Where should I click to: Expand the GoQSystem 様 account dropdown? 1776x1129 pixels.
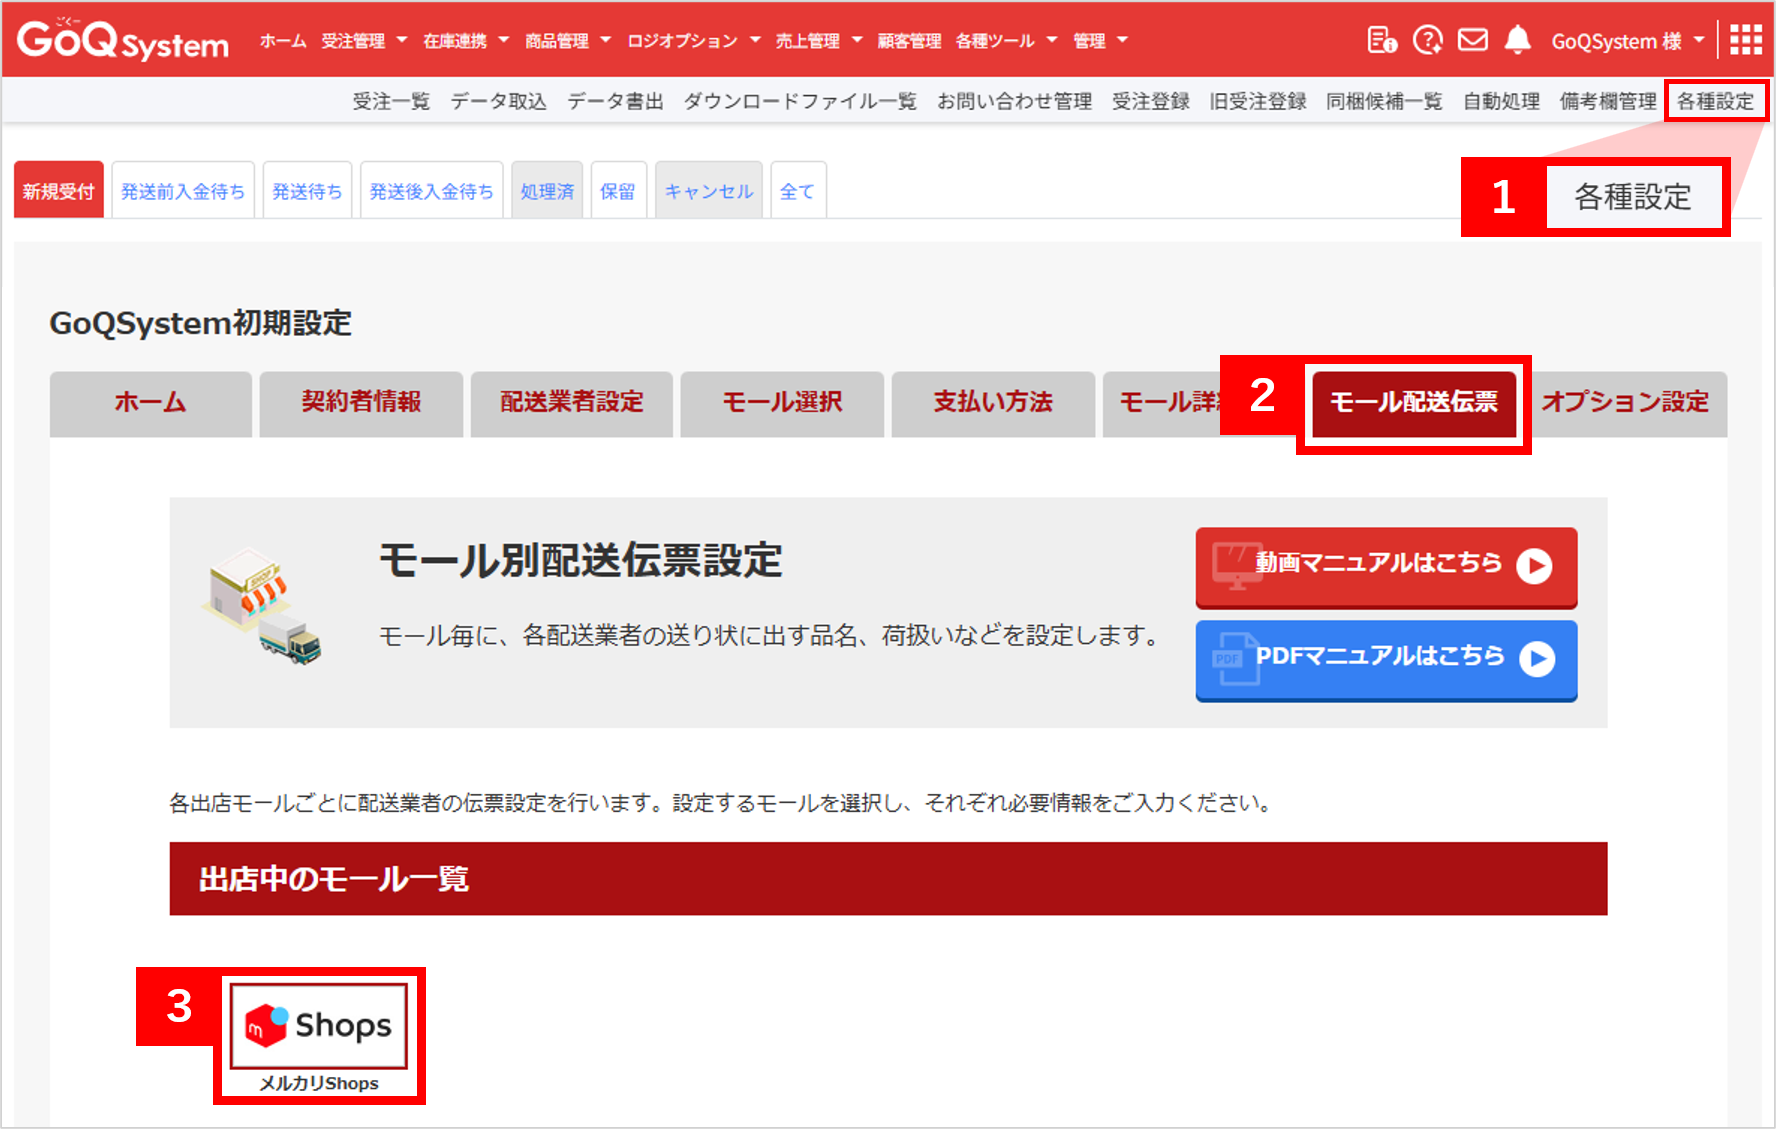pos(1627,41)
